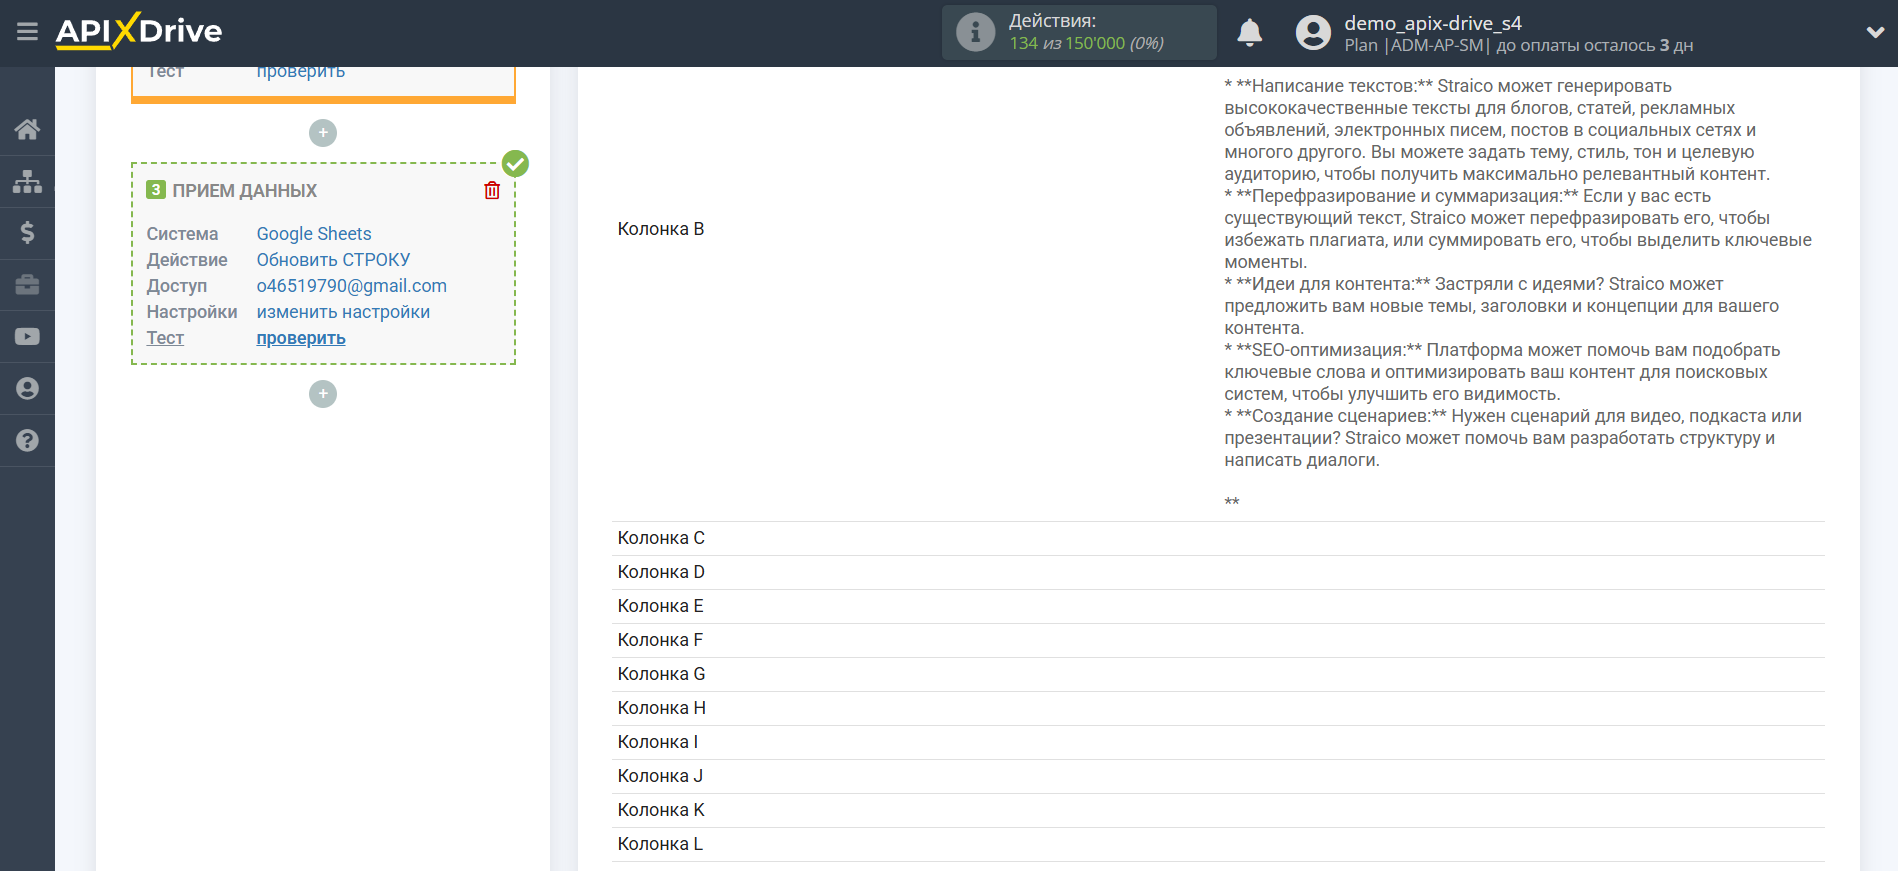1898x871 pixels.
Task: Open connections sitemap icon in sidebar
Action: pos(27,181)
